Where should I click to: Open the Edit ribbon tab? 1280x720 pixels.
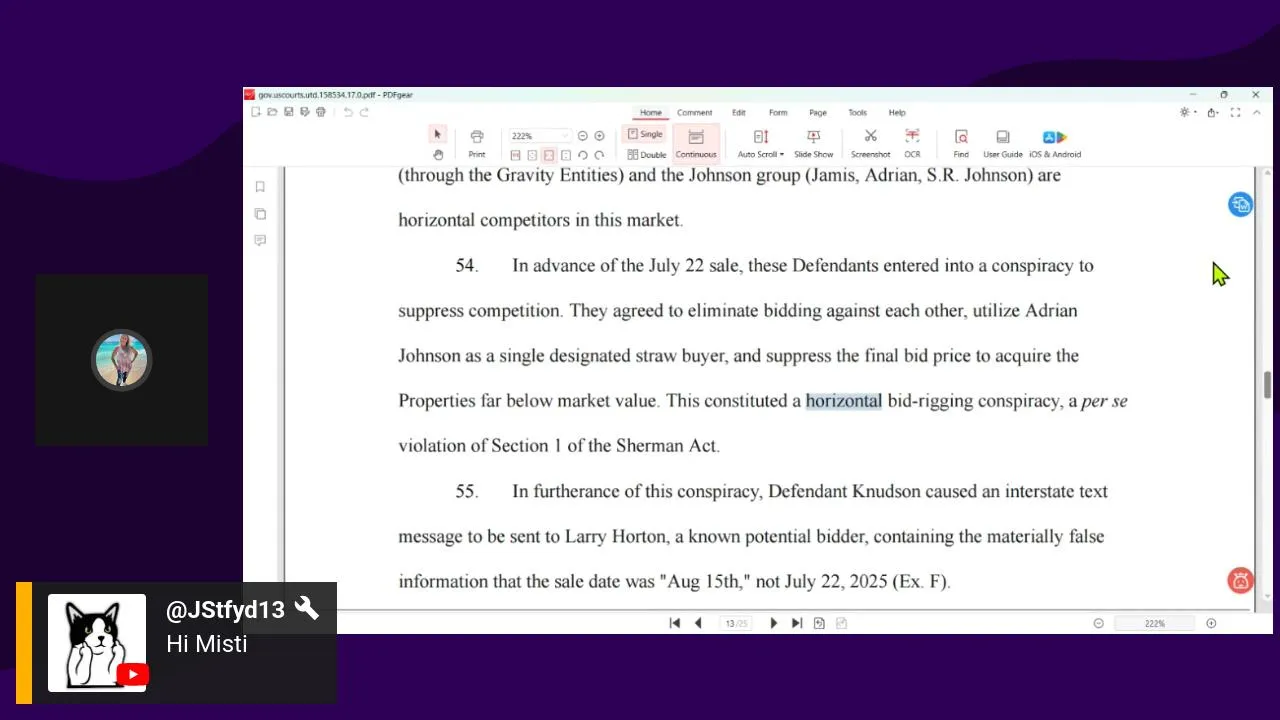point(738,113)
